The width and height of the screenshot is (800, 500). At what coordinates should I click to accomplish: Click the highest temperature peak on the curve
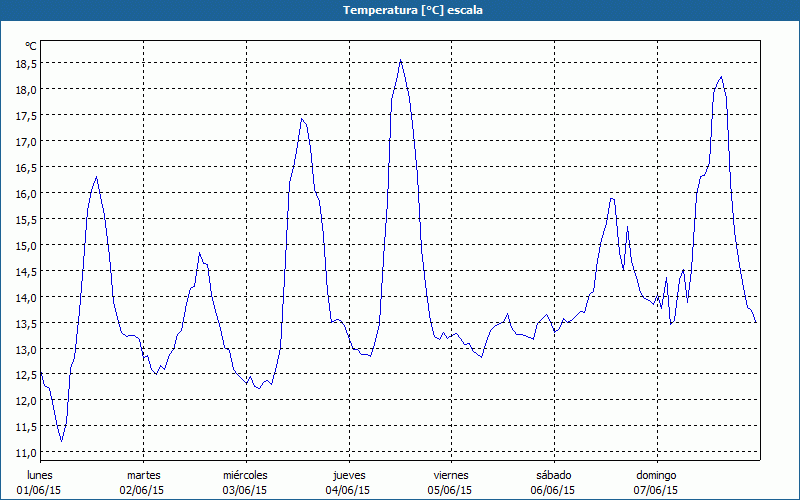point(401,60)
